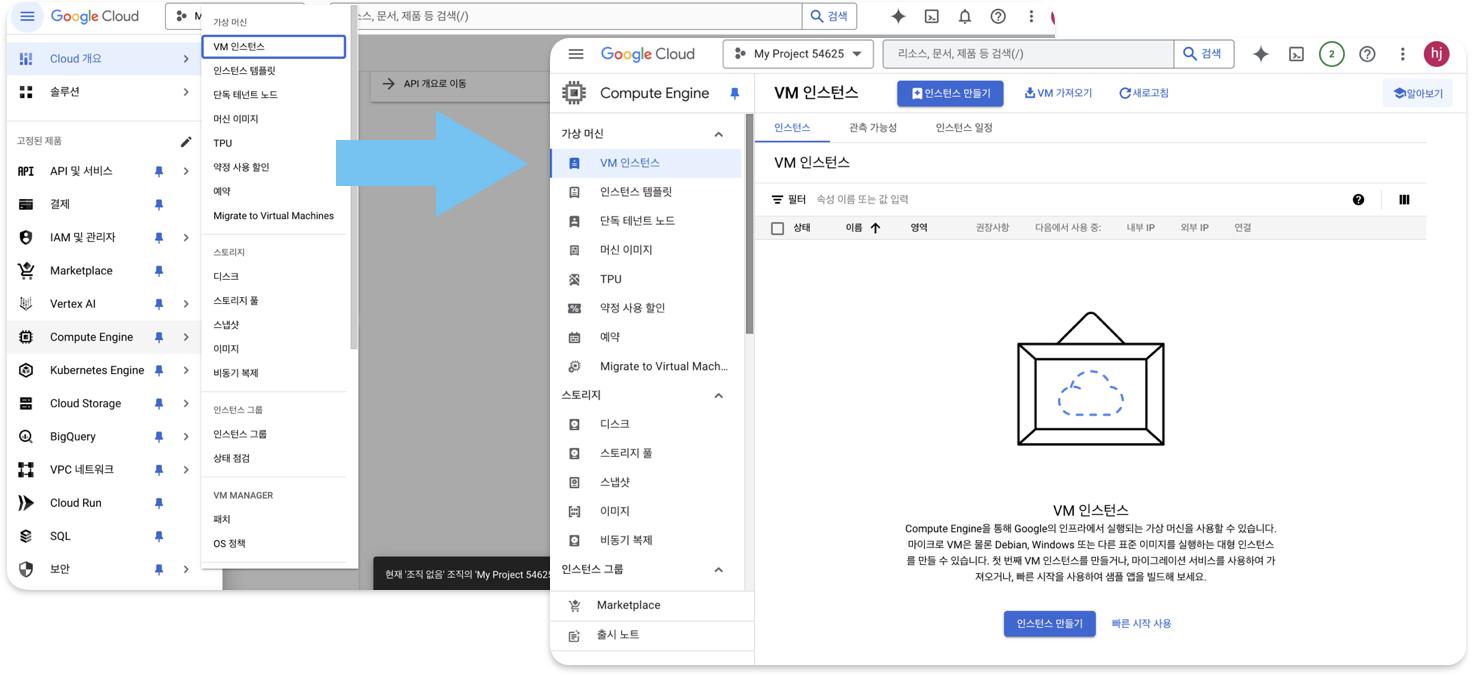Open hamburger menu in right VM 인스턴스 window

click(x=576, y=54)
